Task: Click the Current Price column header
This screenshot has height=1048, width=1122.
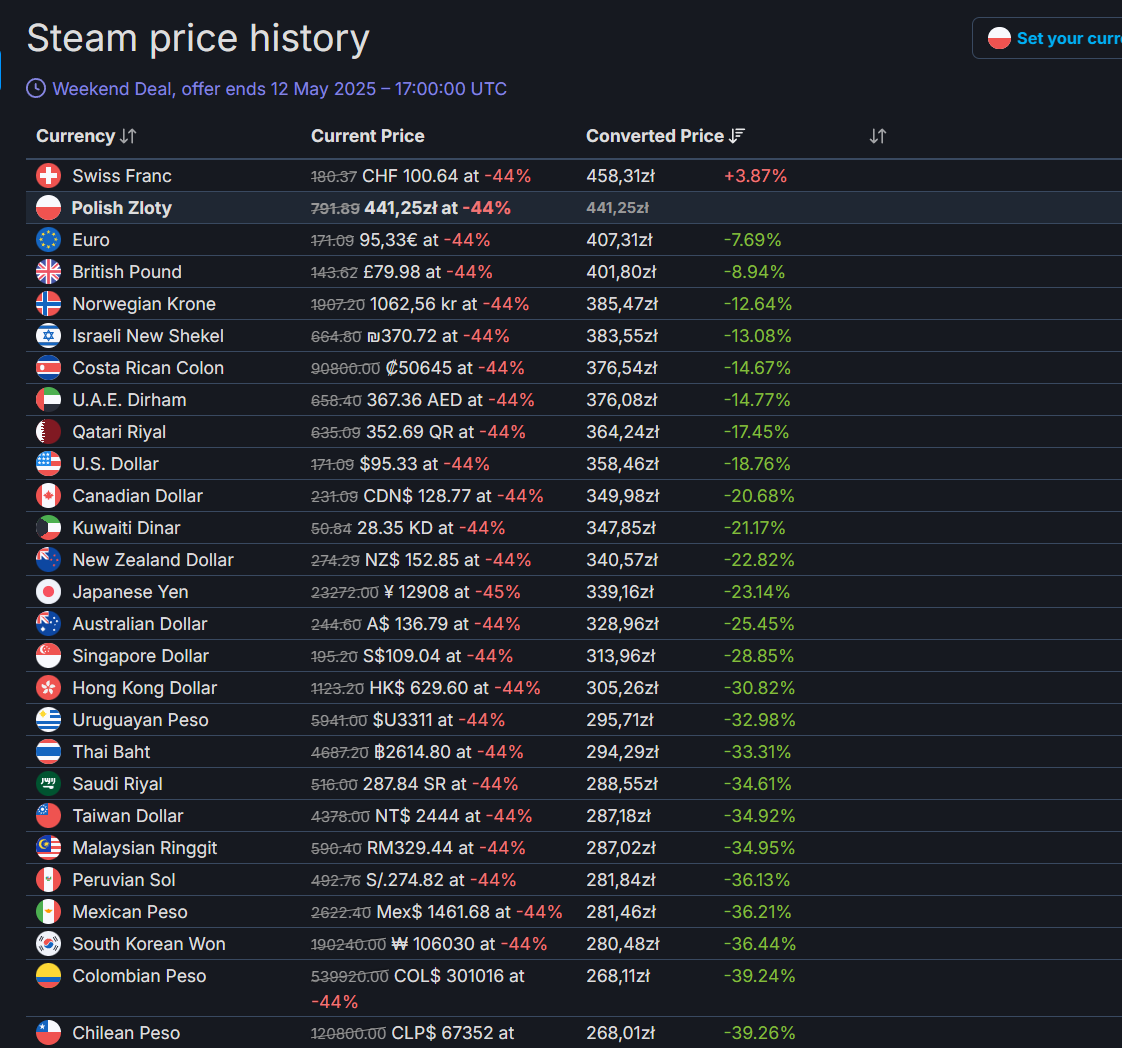Action: [368, 136]
